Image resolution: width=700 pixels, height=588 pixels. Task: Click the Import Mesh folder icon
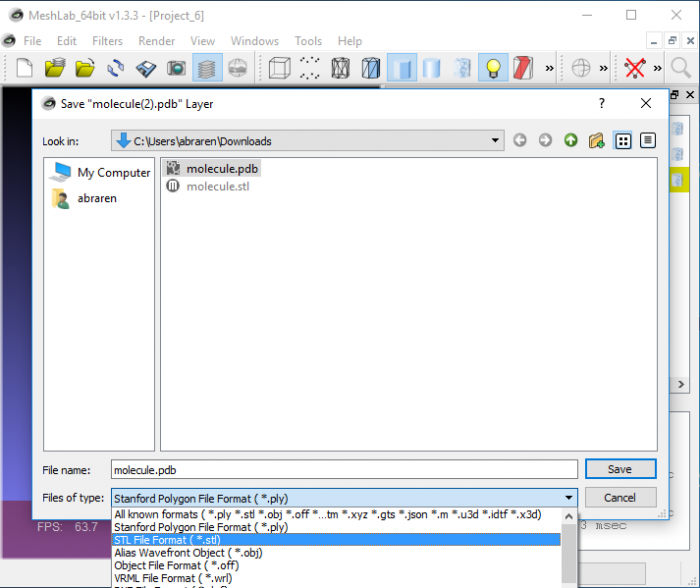pos(85,68)
